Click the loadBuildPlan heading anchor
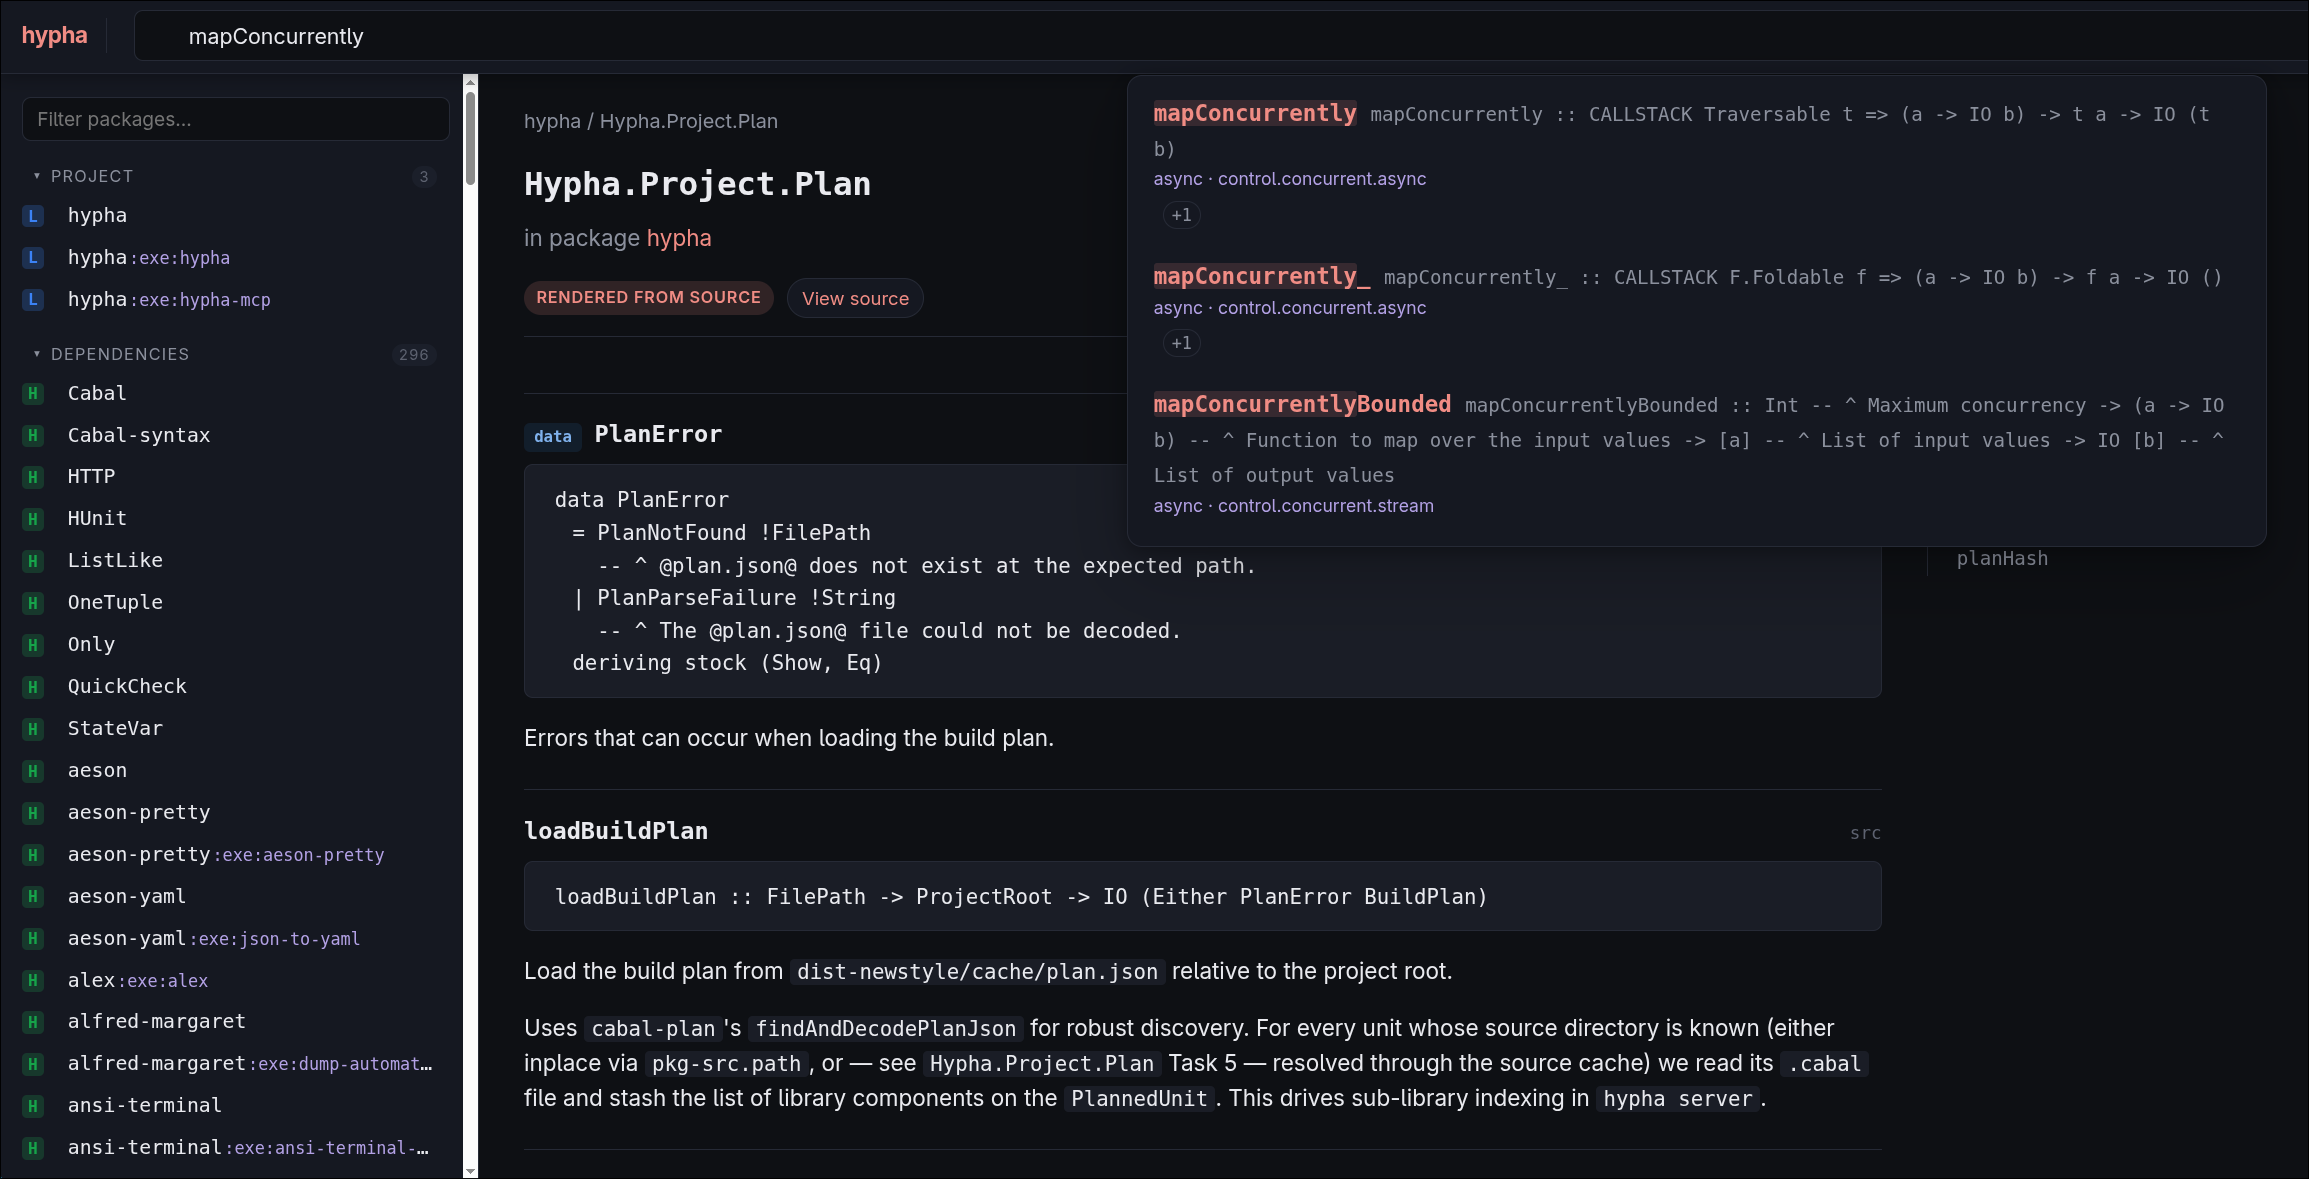 [x=616, y=831]
